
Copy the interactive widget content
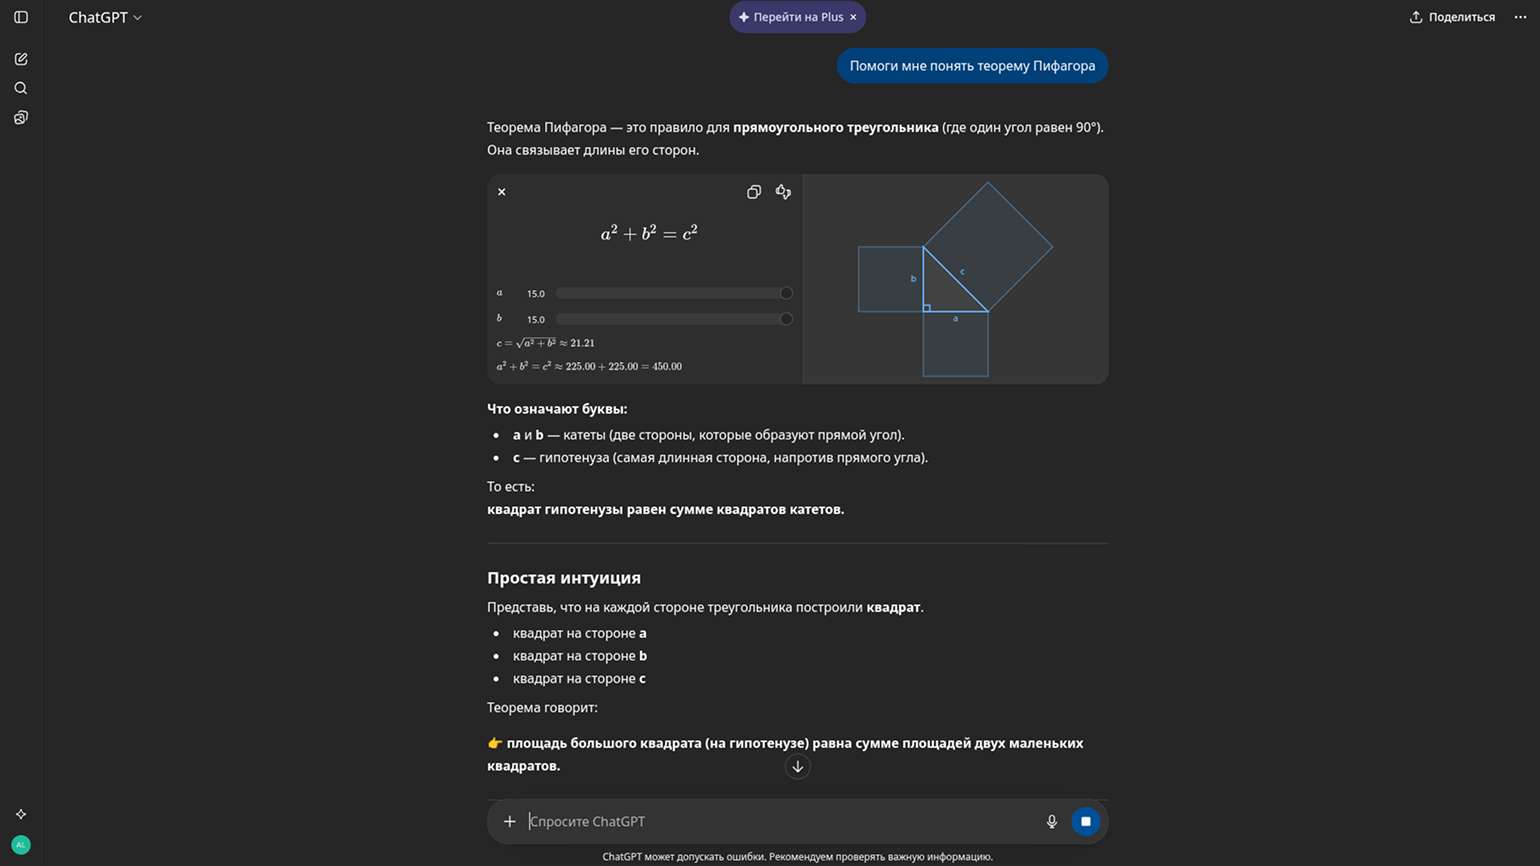754,192
